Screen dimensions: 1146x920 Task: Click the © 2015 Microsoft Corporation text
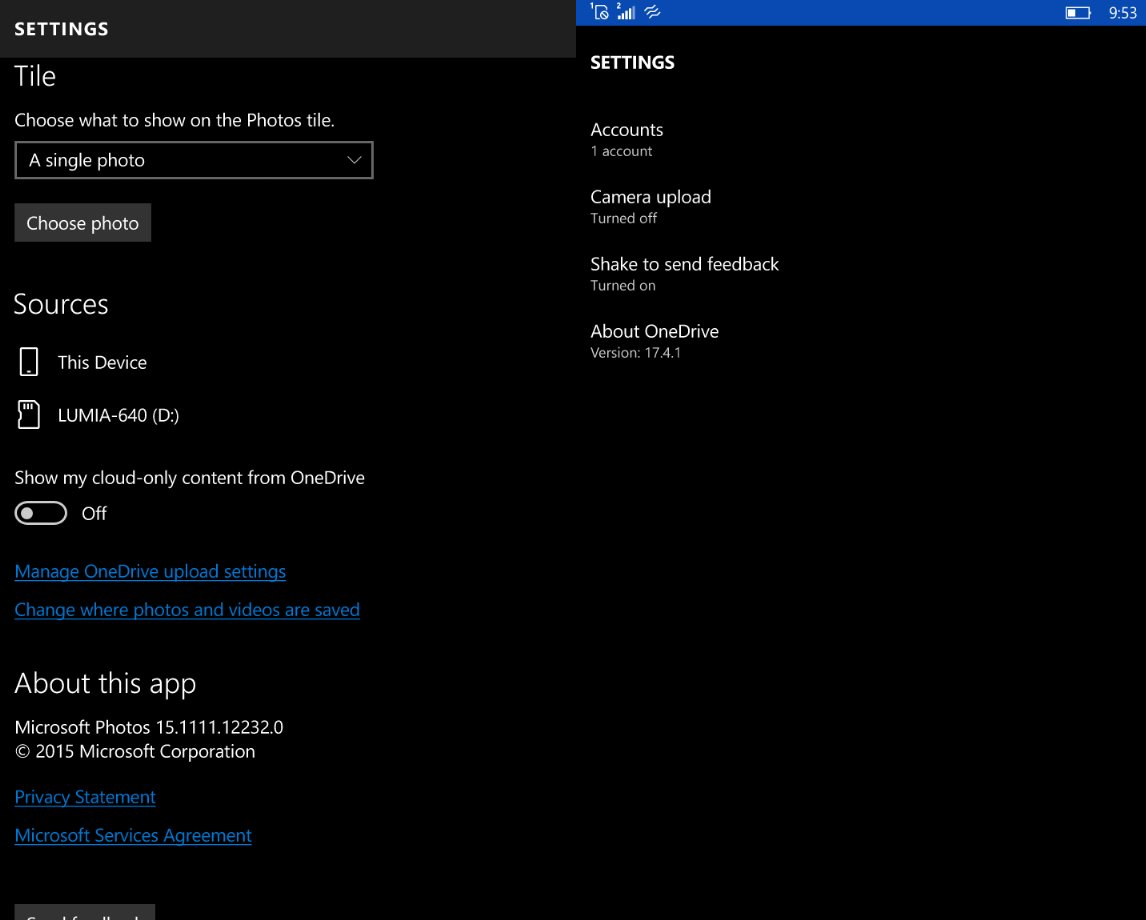(x=135, y=751)
